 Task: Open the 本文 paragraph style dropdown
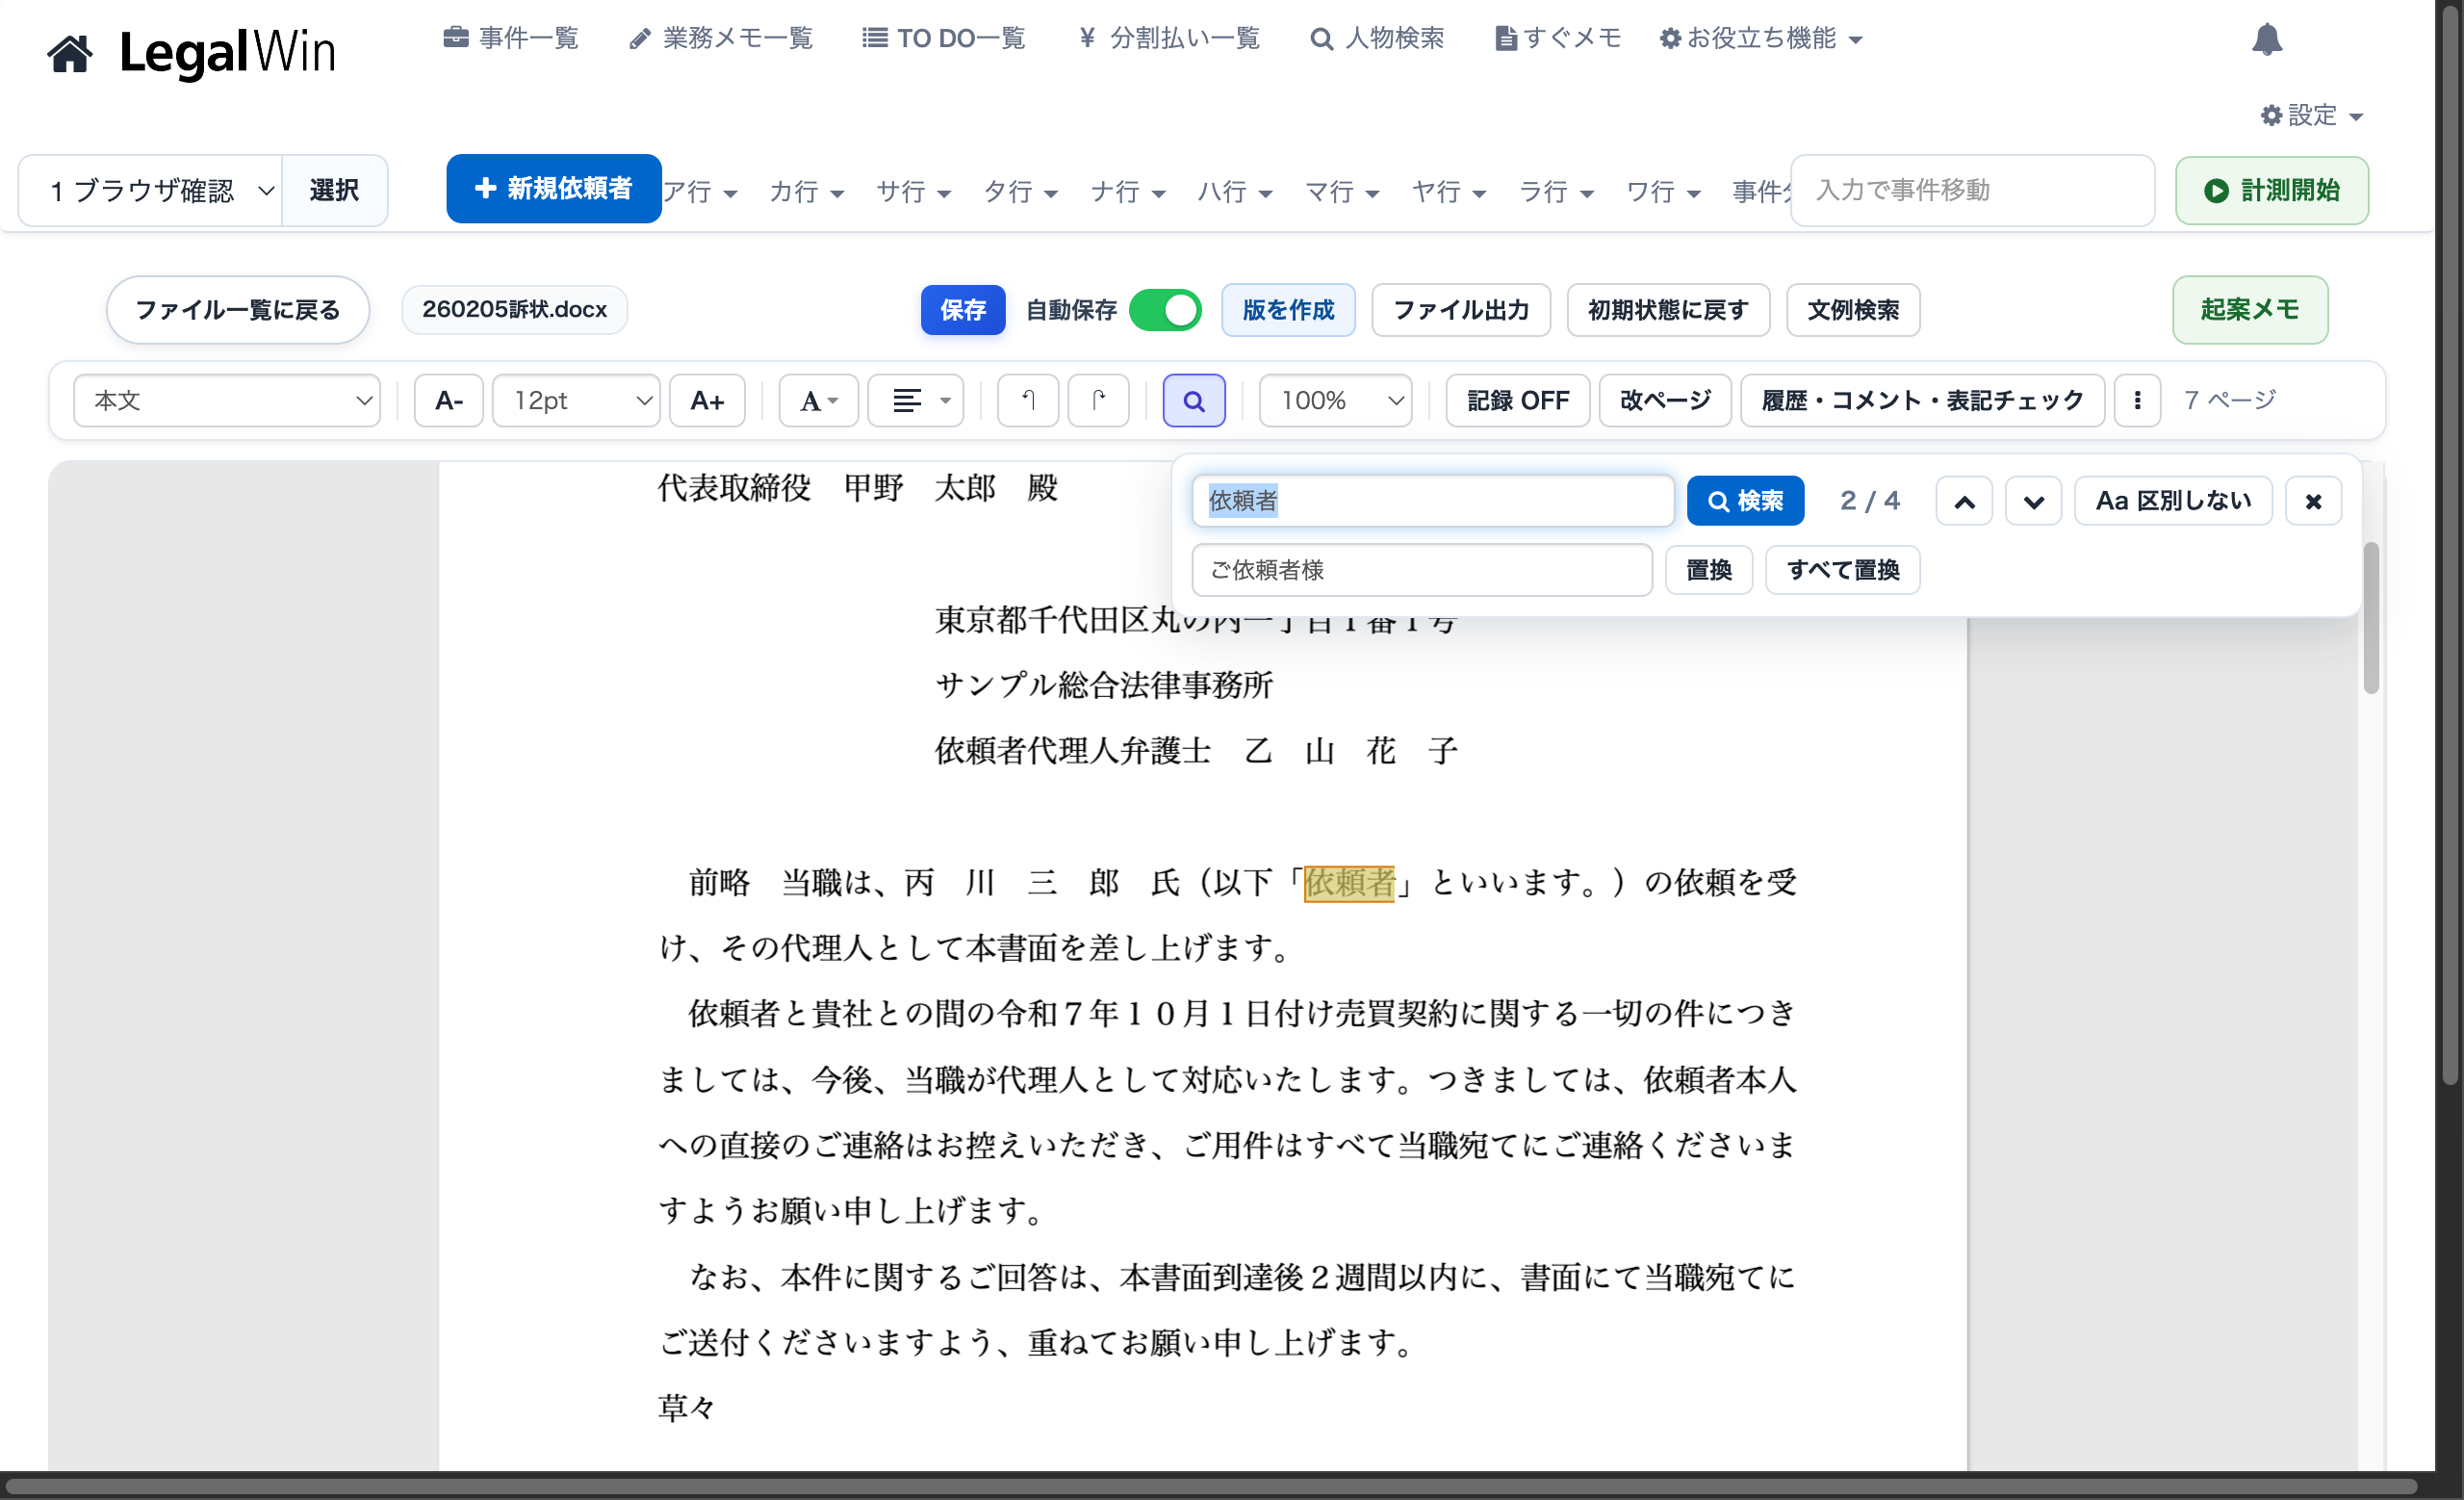click(x=227, y=401)
